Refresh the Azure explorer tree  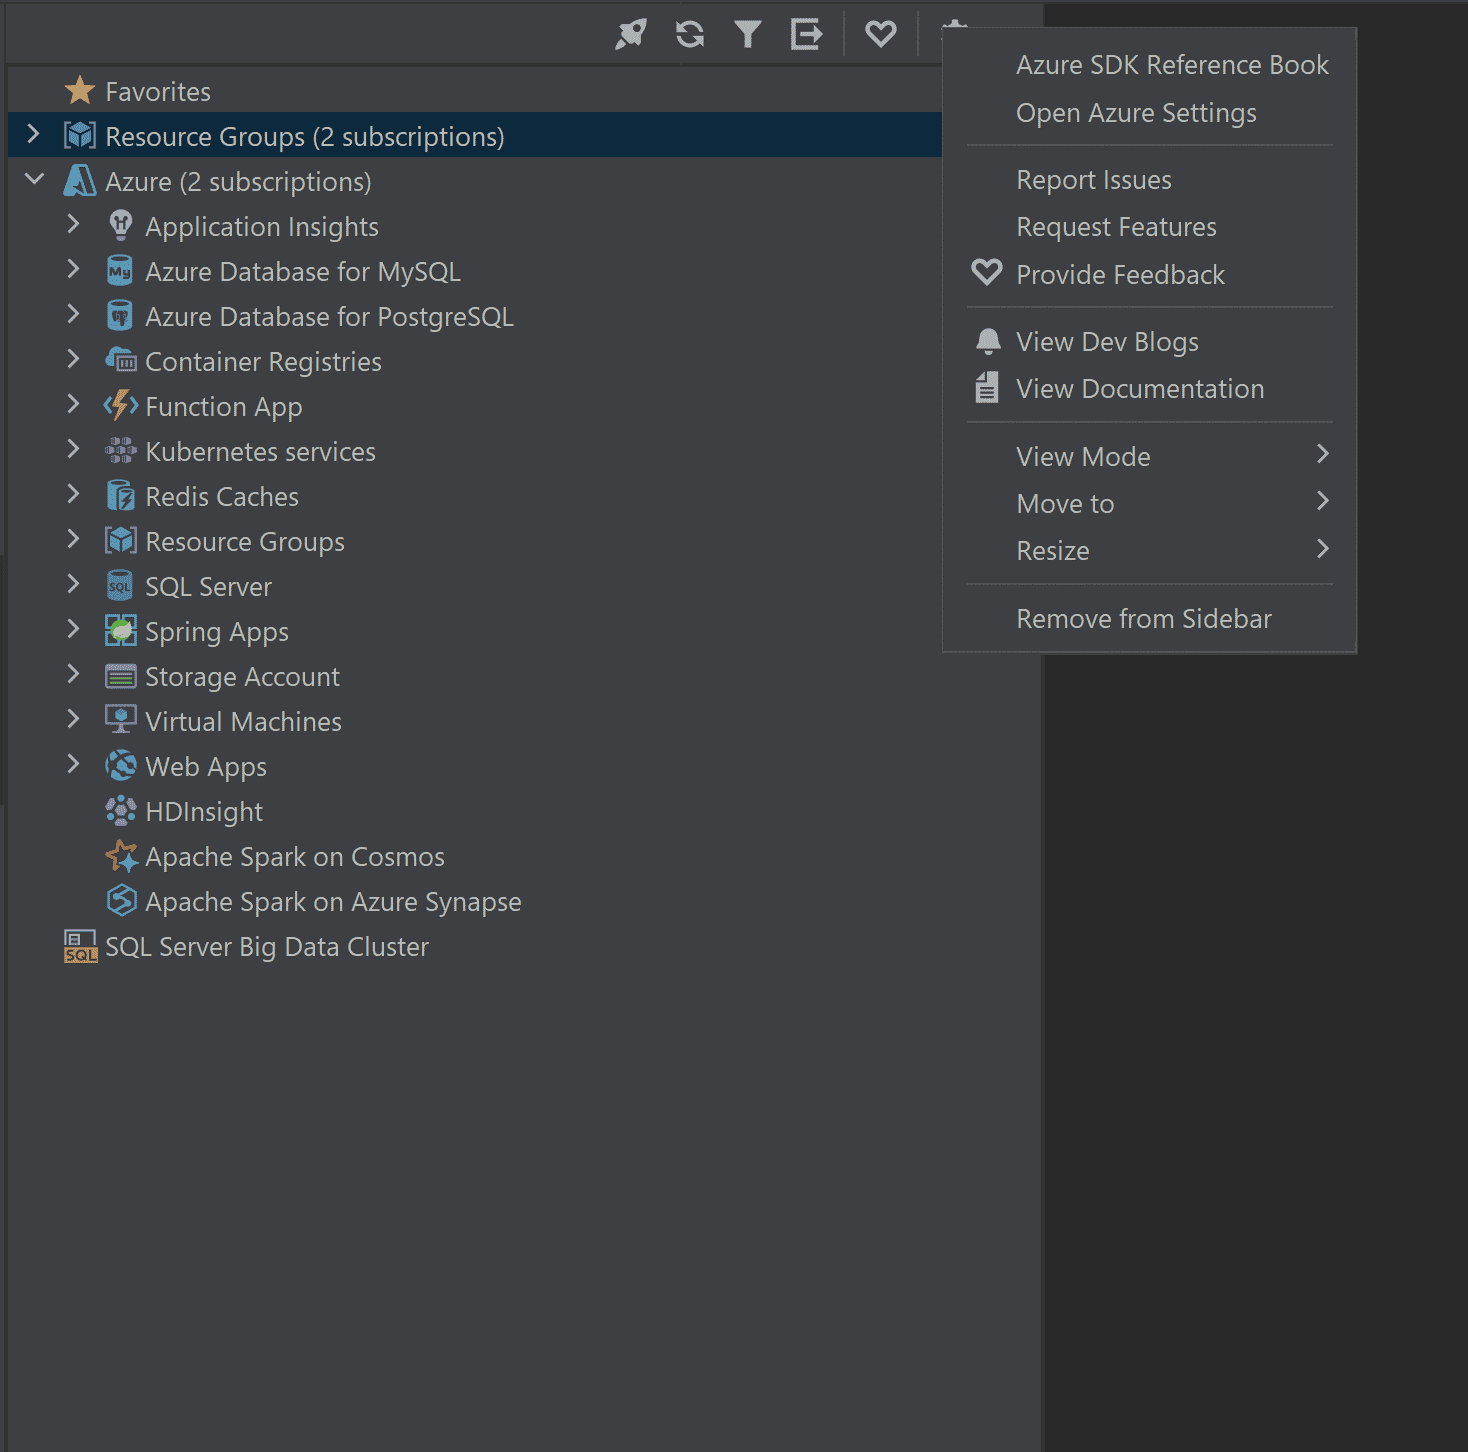coord(690,34)
